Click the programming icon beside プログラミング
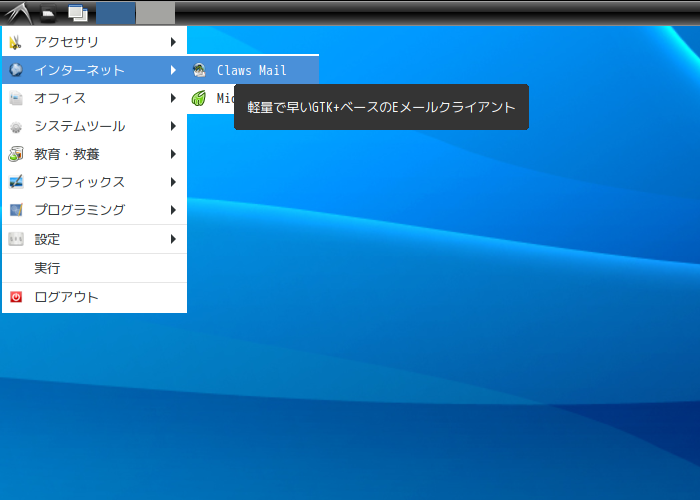700x500 pixels. (x=16, y=210)
